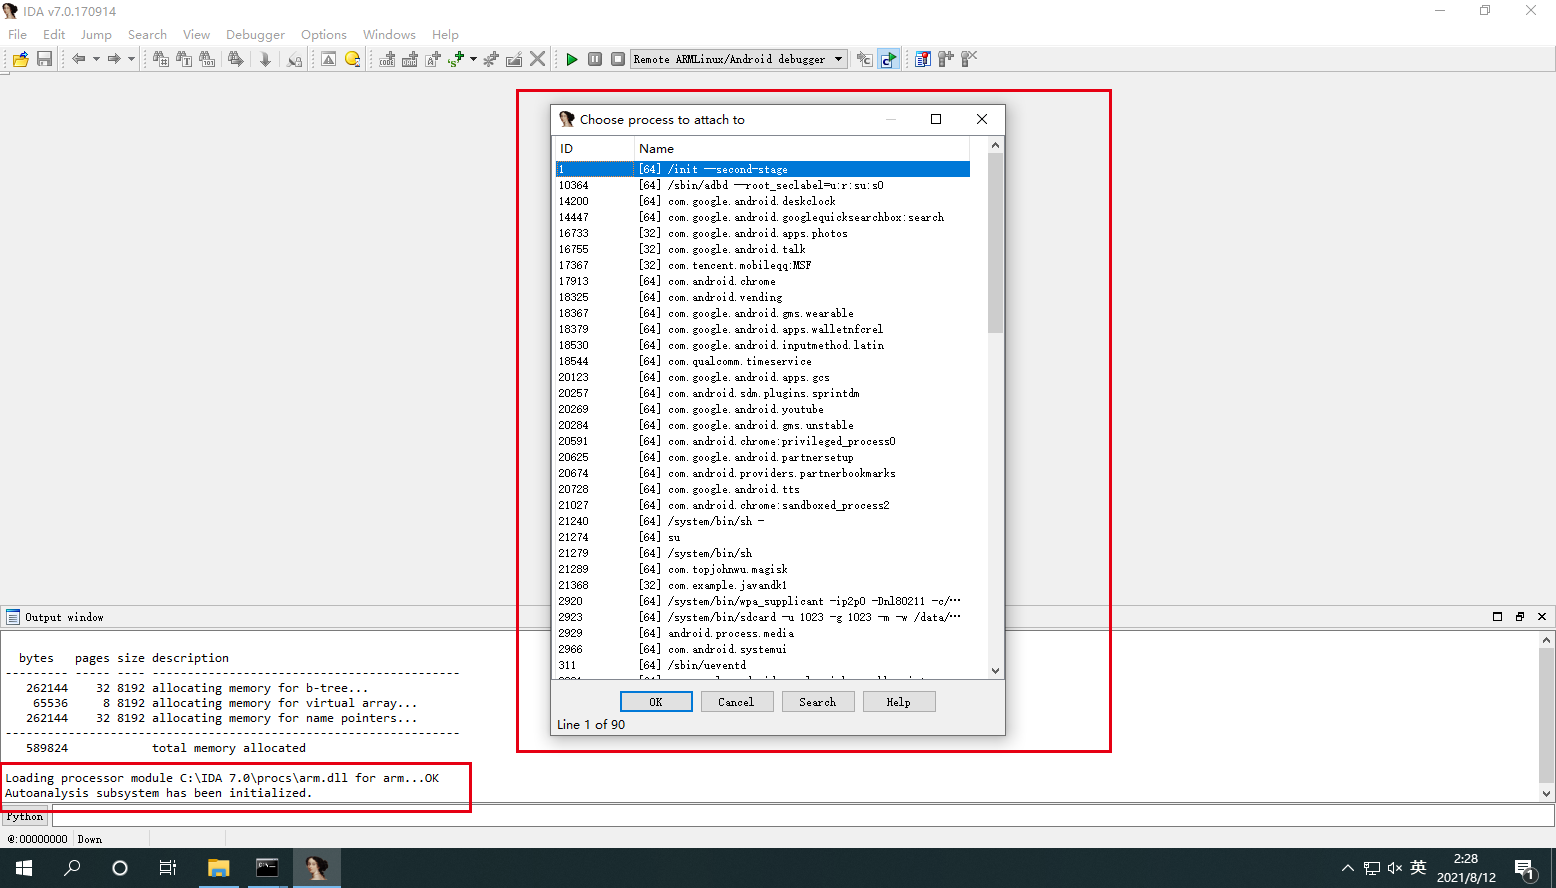Click the add watch/tracing plus icon
Image resolution: width=1556 pixels, height=888 pixels.
point(945,59)
